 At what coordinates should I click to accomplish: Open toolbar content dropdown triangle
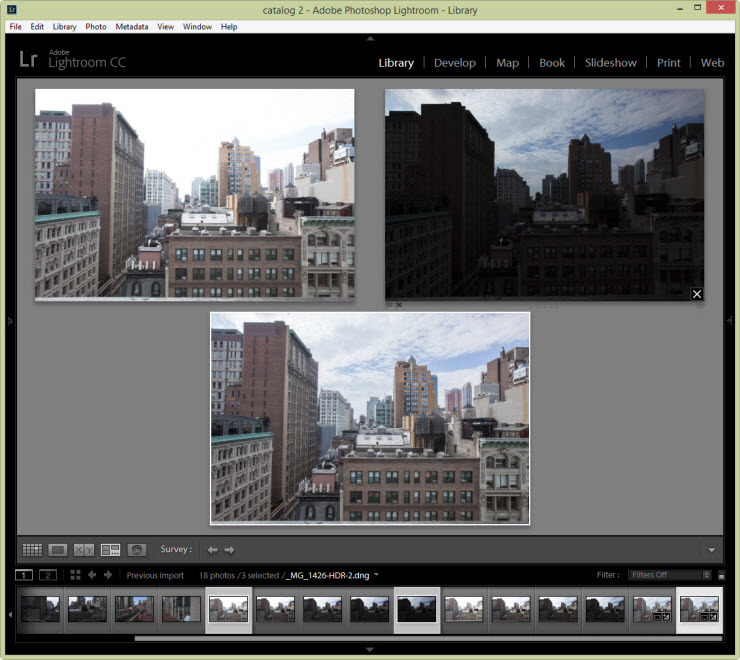point(711,550)
